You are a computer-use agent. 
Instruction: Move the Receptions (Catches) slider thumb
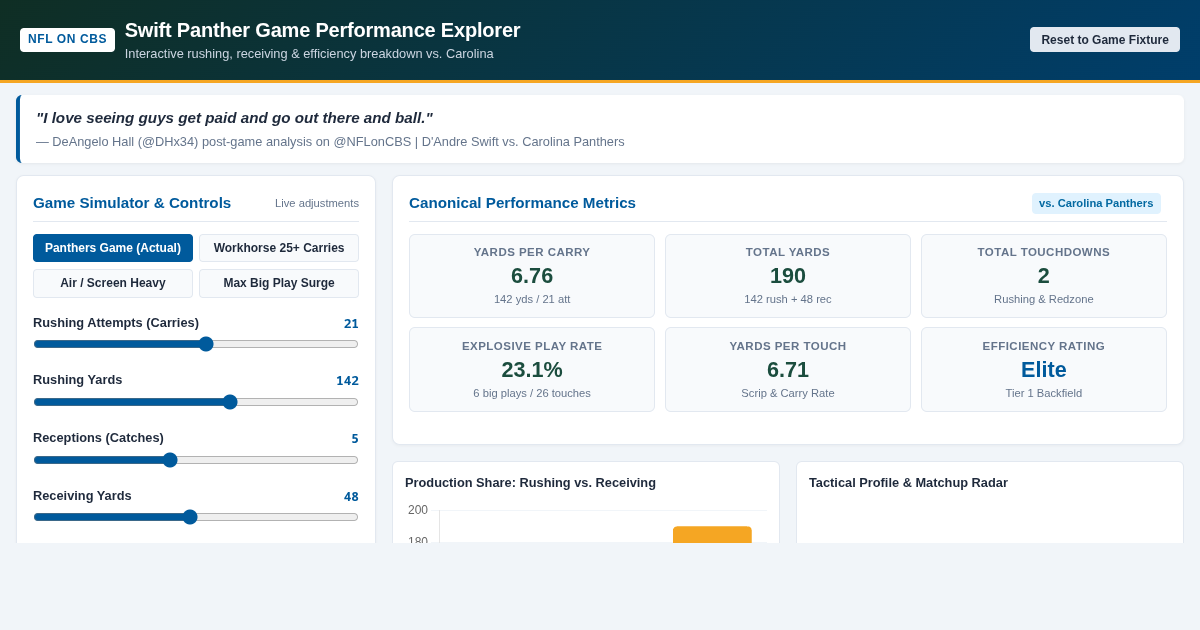point(170,460)
